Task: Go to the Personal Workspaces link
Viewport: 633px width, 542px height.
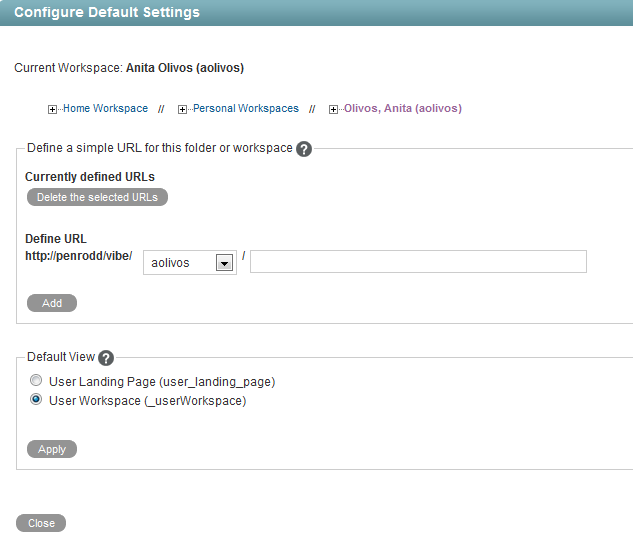Action: 245,108
